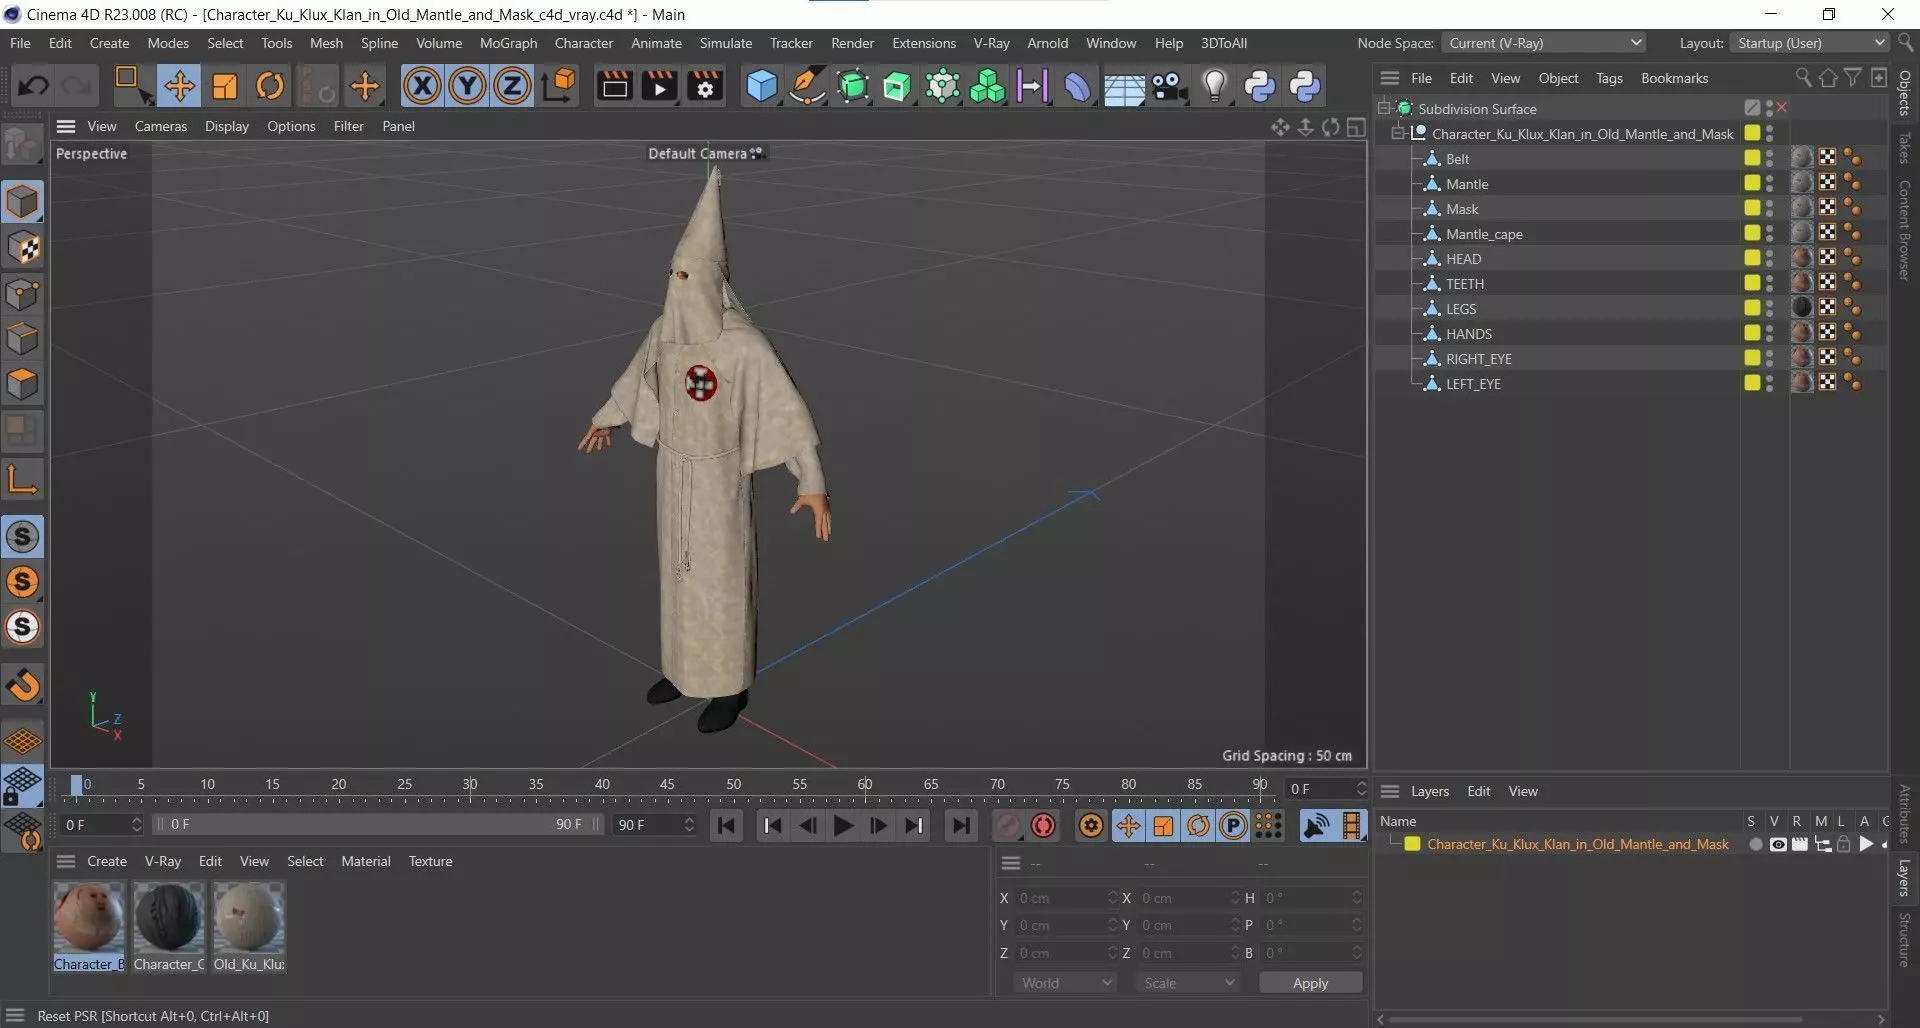Viewport: 1920px width, 1028px height.
Task: Go to start of animation
Action: [x=727, y=825]
